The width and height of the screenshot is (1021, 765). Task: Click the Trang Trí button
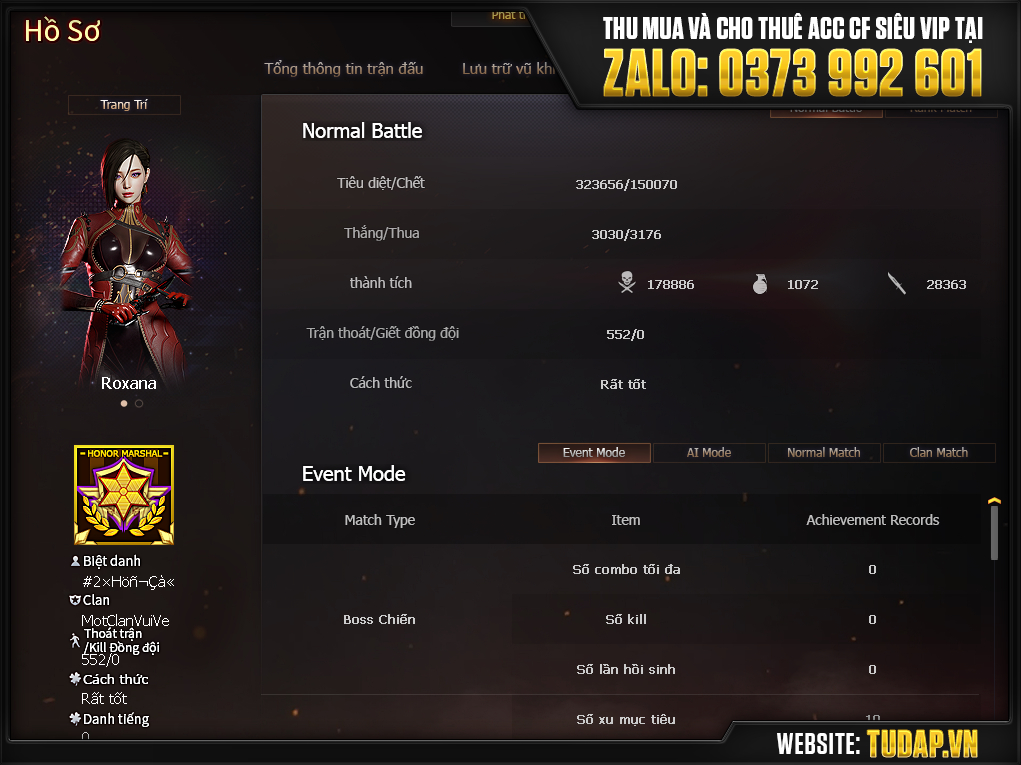pos(124,105)
